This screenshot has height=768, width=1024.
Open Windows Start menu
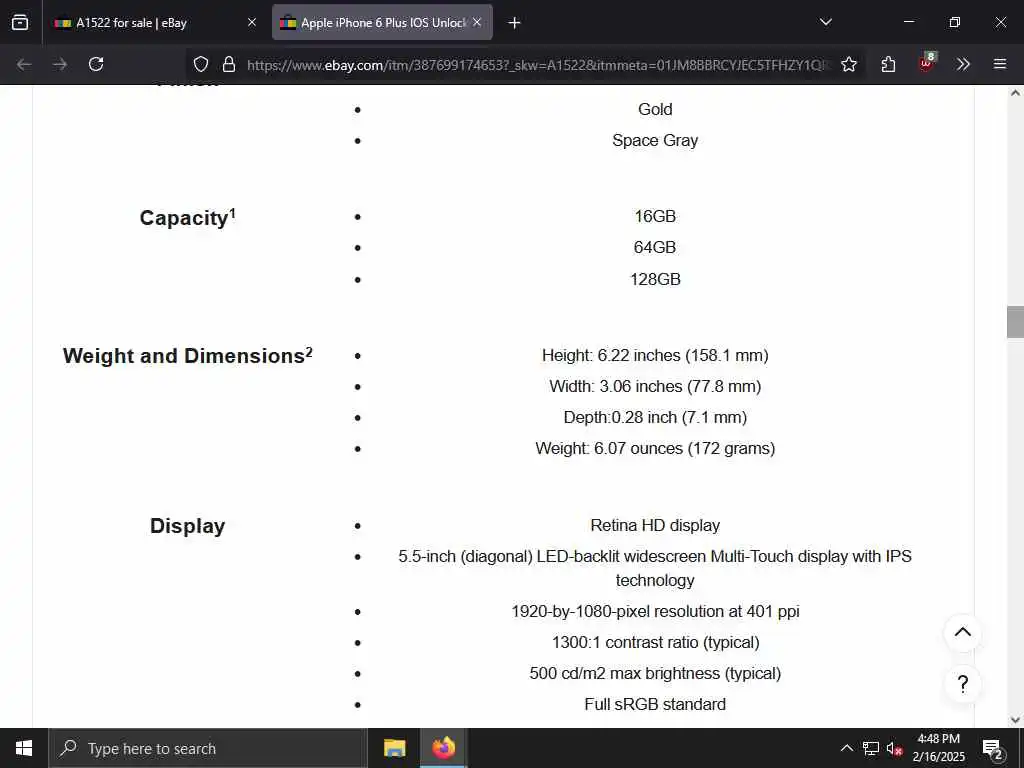point(24,748)
